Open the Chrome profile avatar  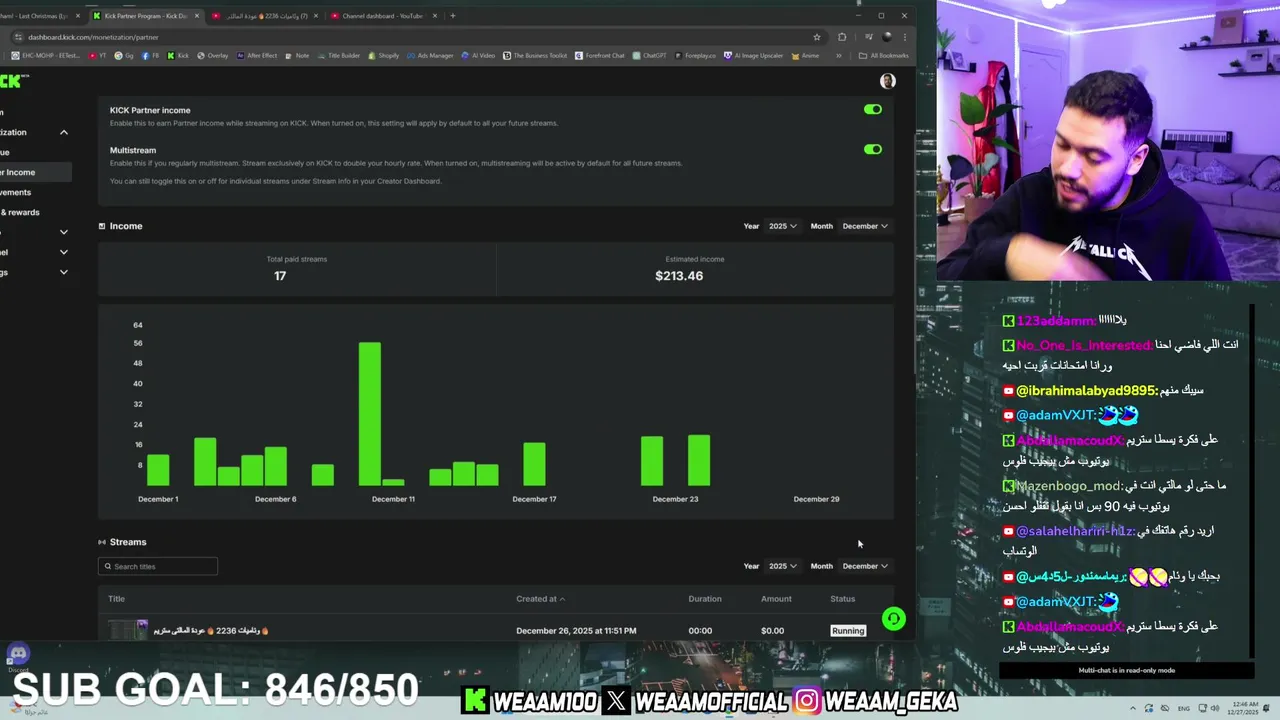887,37
